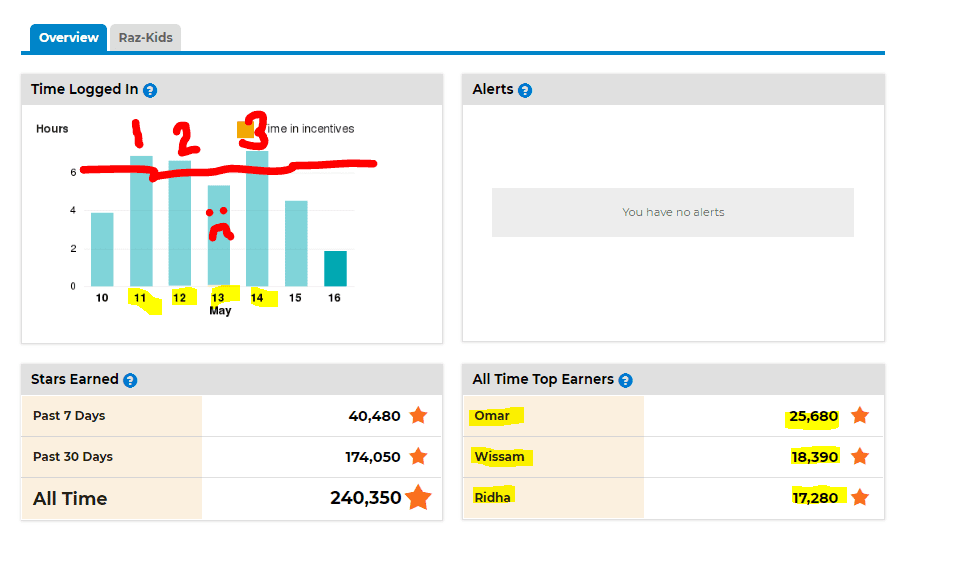
Task: Select top earner name Omar
Action: tap(492, 416)
